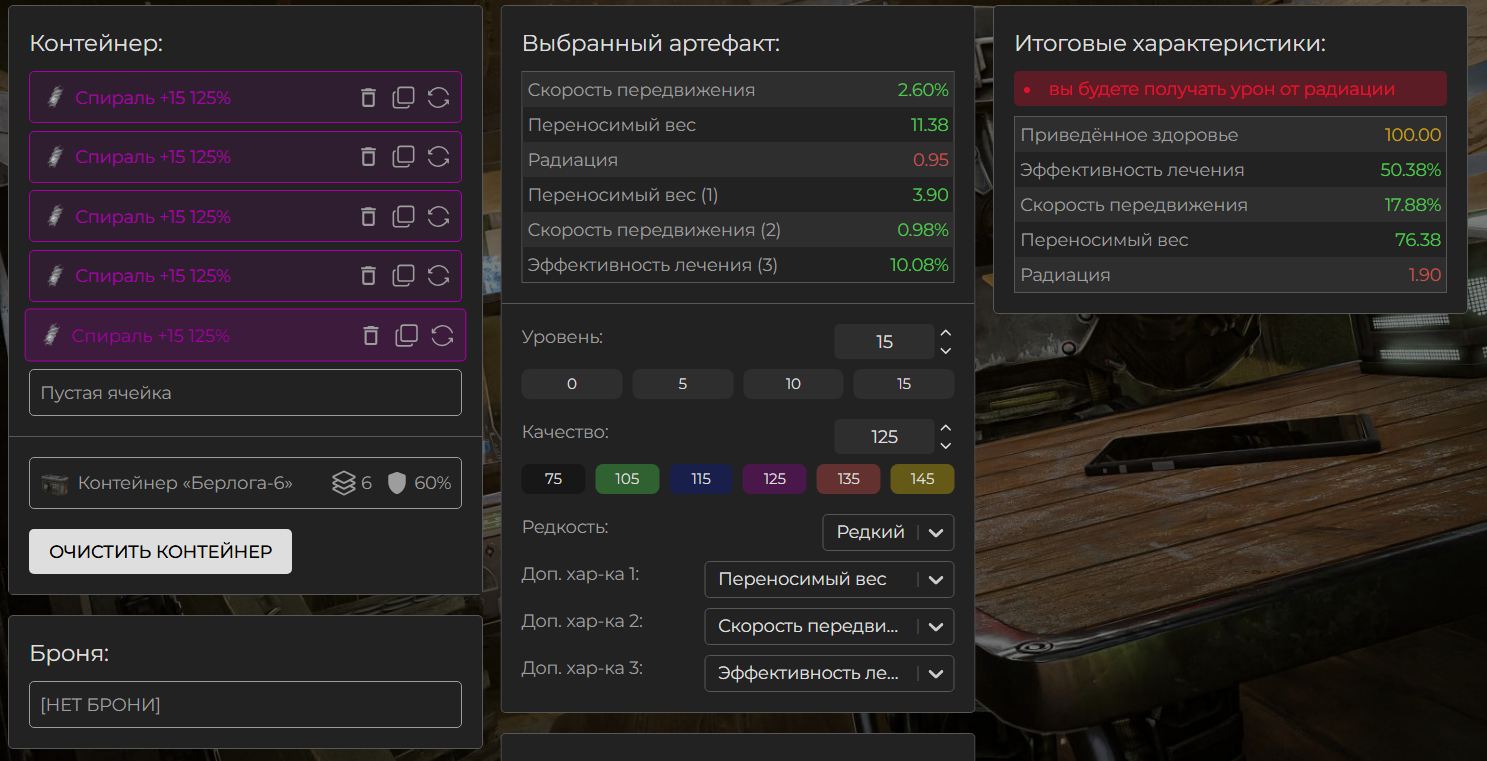The width and height of the screenshot is (1487, 761).
Task: Replace the second Спираль artifact using swap arrows
Action: coord(438,157)
